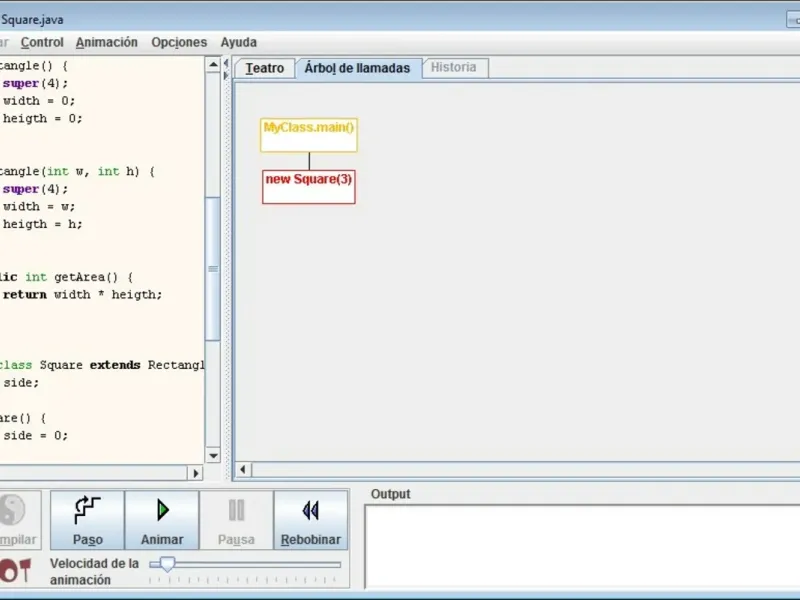The width and height of the screenshot is (800, 600).
Task: Click the 'side = 0;' code line
Action: tap(35, 436)
